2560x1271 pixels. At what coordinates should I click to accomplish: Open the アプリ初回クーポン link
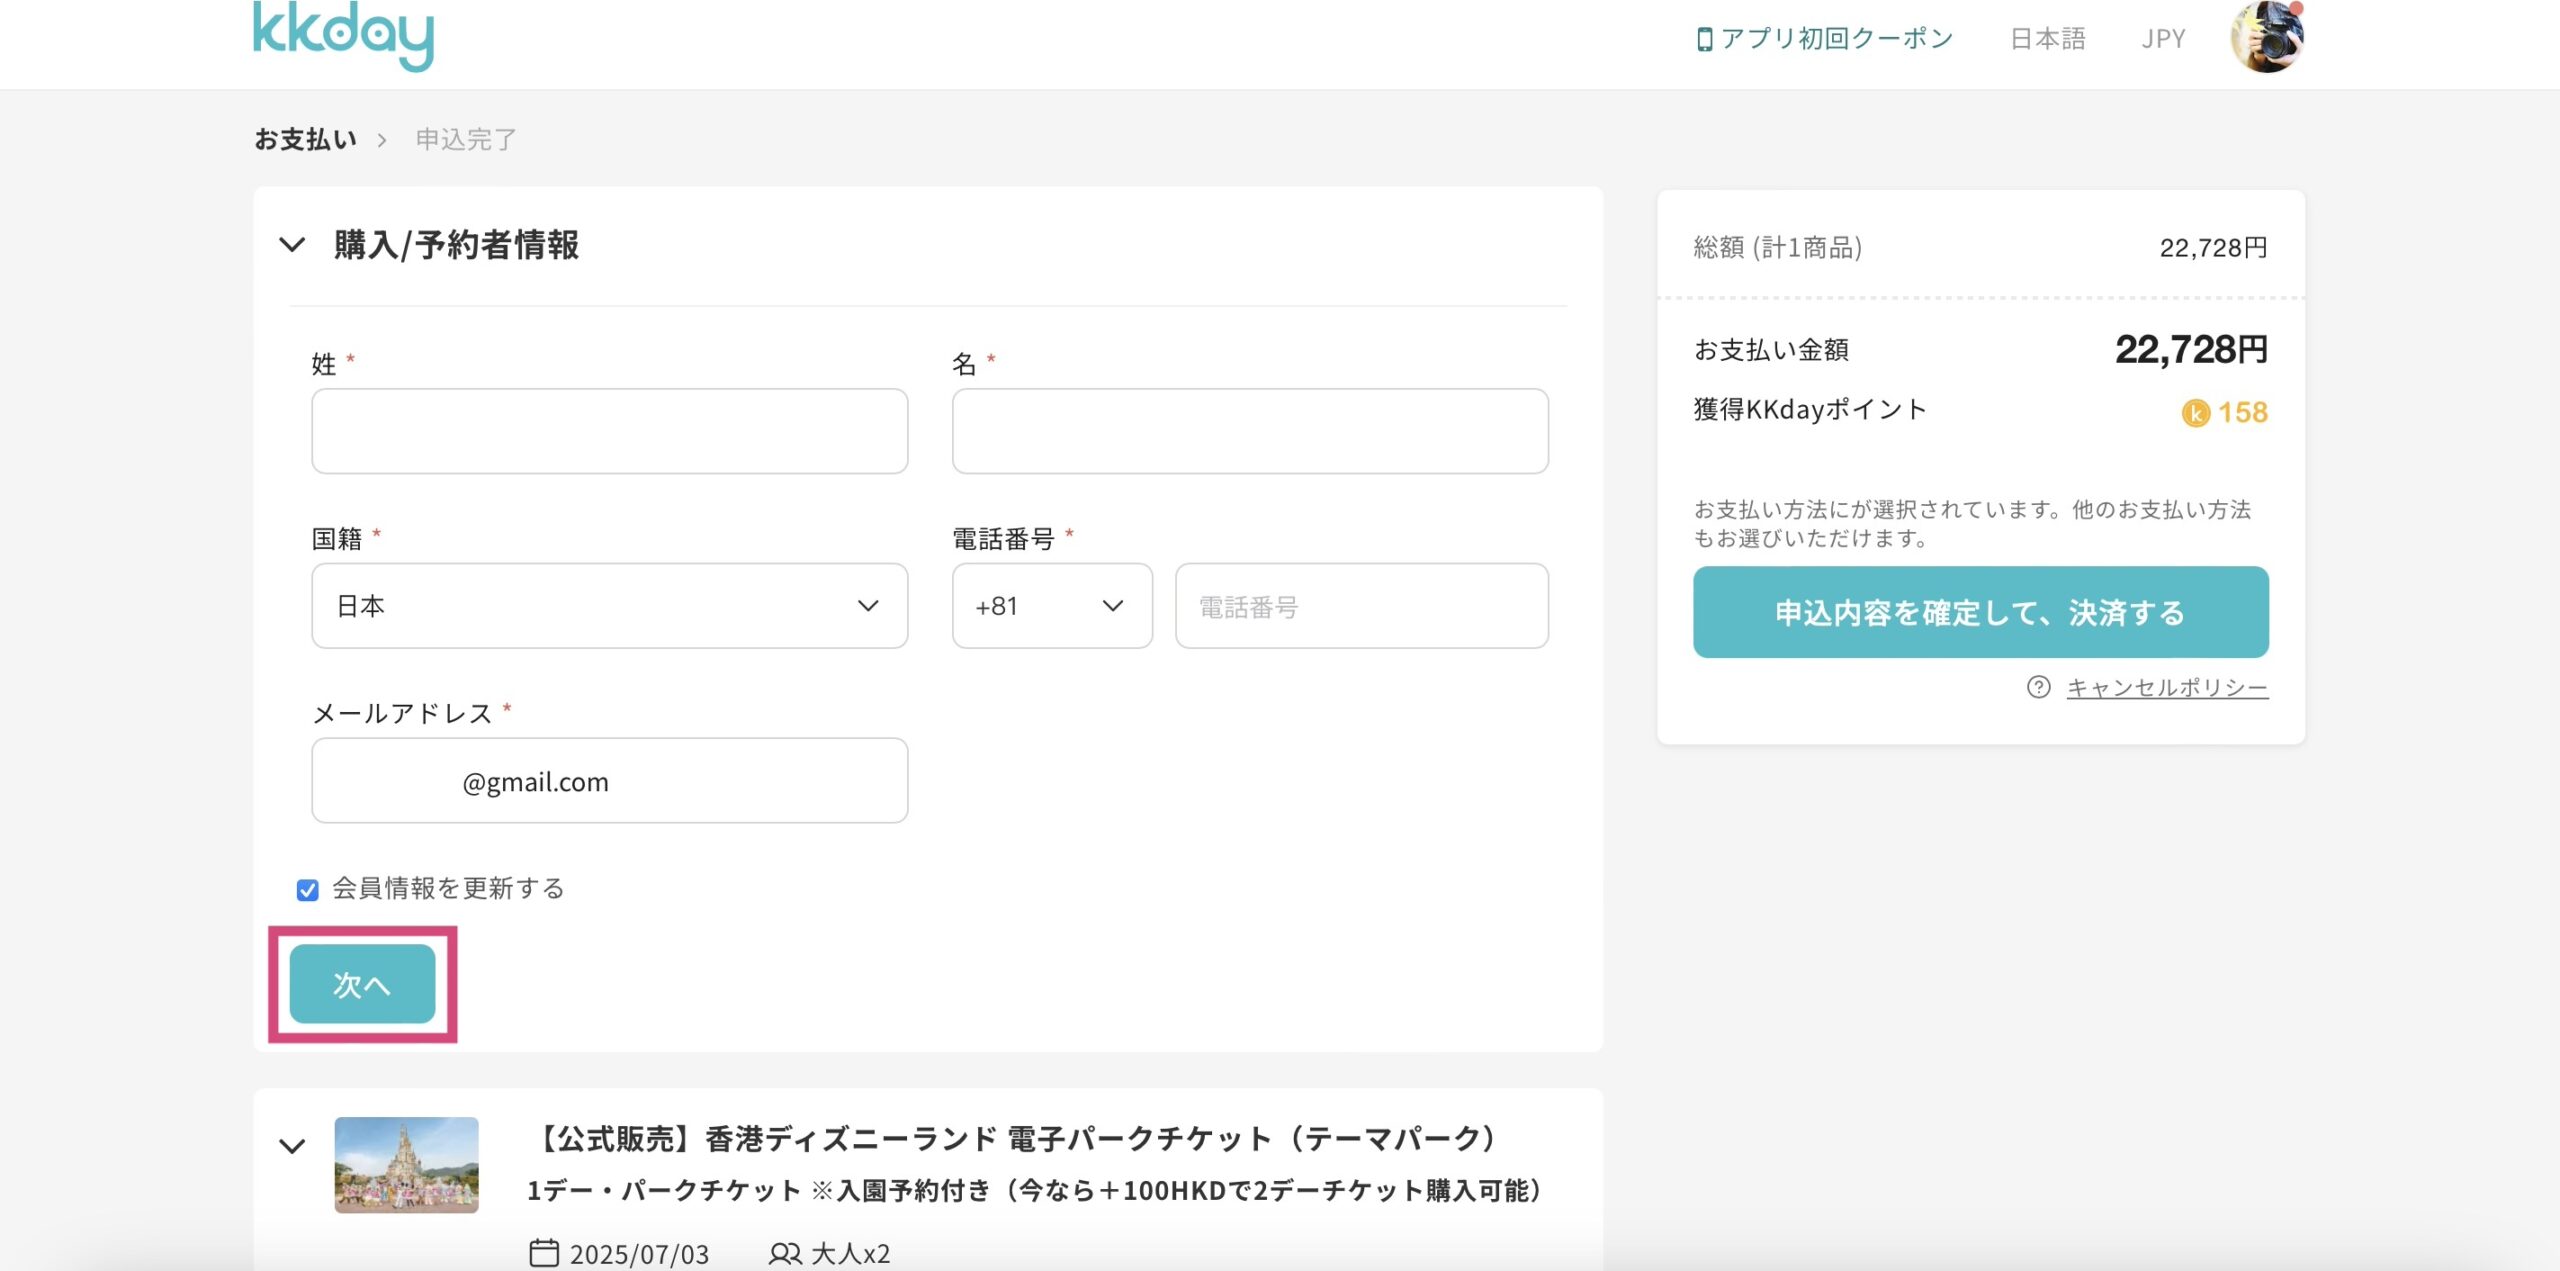[1836, 39]
